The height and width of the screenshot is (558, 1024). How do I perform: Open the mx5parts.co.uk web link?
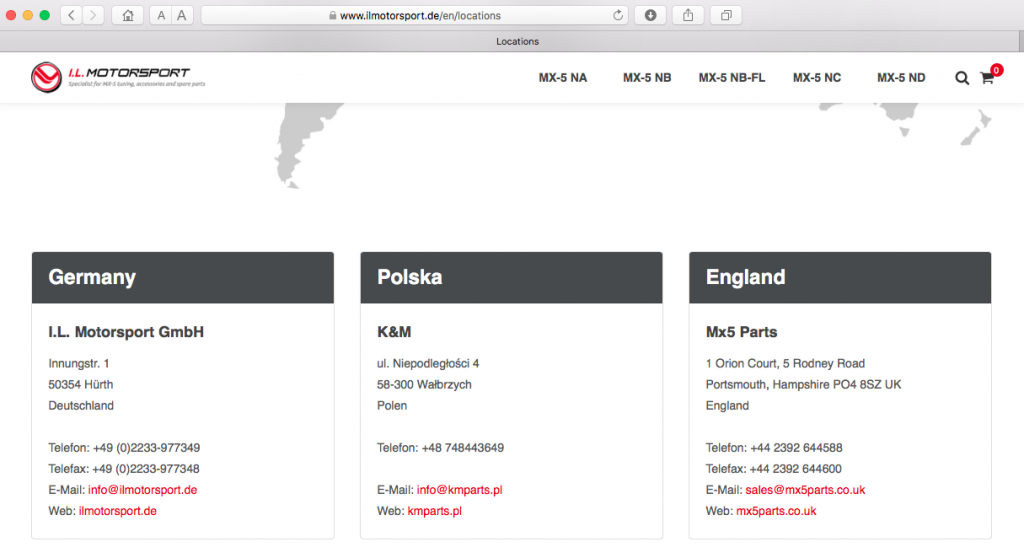(x=776, y=511)
